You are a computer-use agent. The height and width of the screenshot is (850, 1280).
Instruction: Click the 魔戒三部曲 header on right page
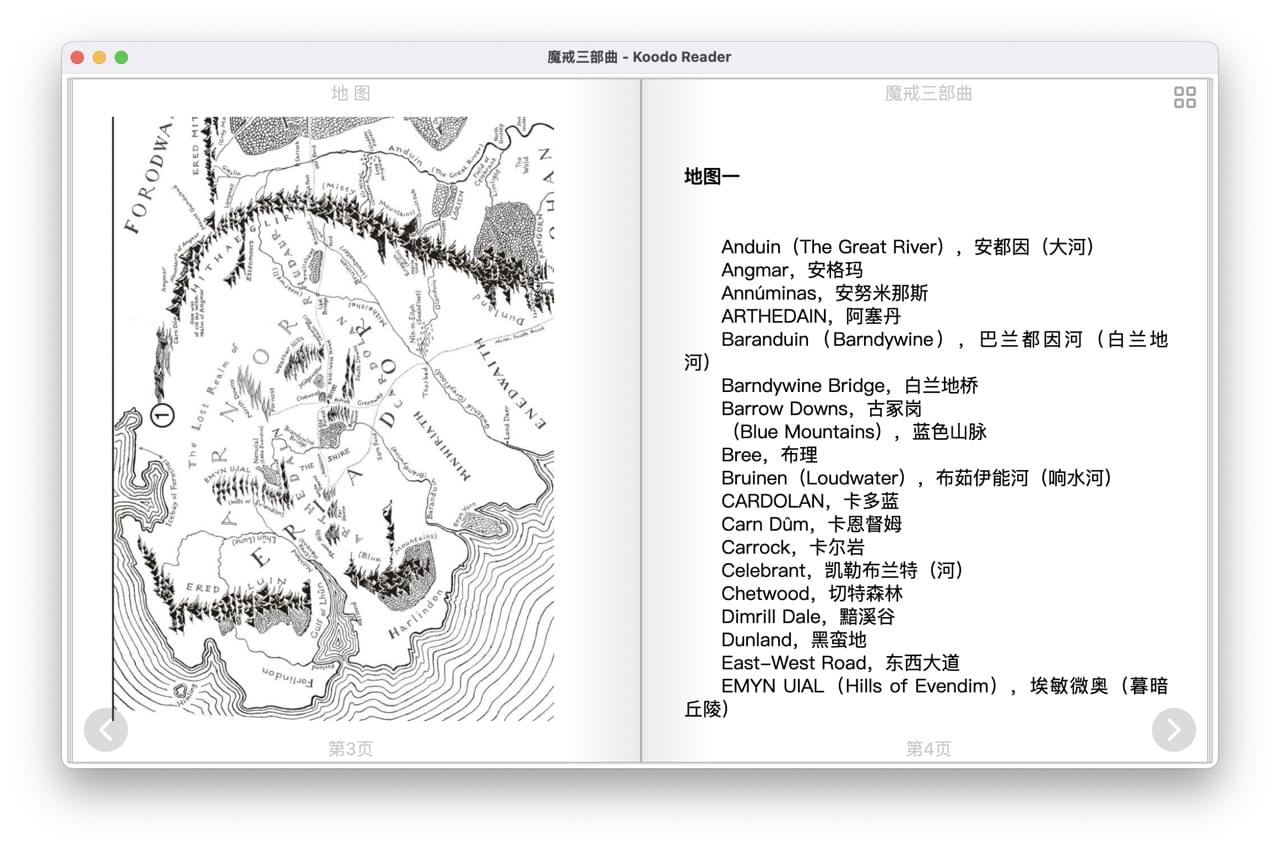(x=928, y=93)
